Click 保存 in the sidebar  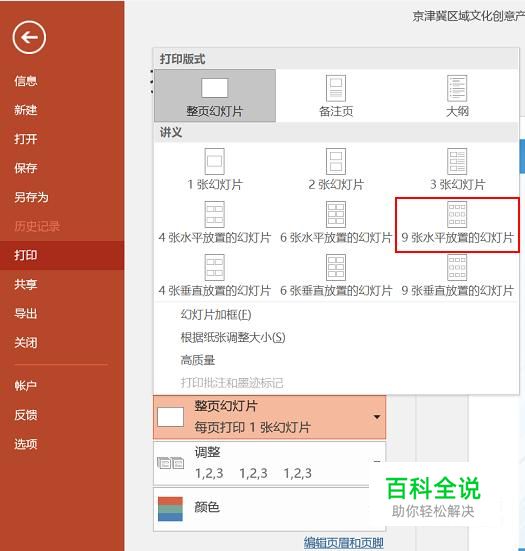[62, 168]
